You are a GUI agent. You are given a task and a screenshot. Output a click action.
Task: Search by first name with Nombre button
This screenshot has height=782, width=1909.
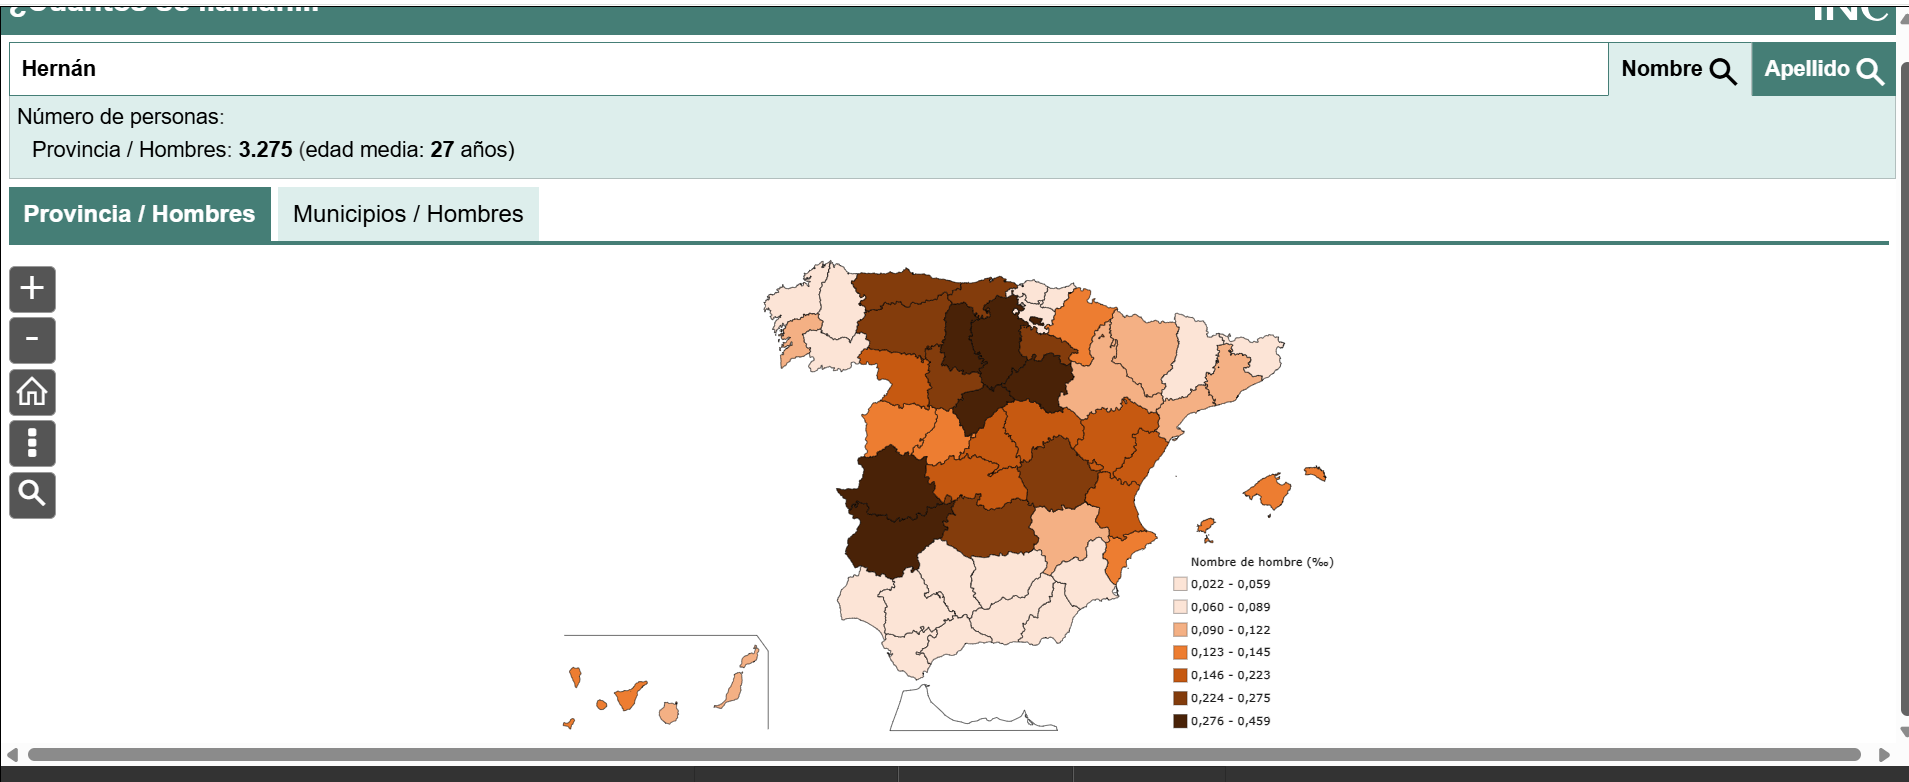[x=1679, y=69]
